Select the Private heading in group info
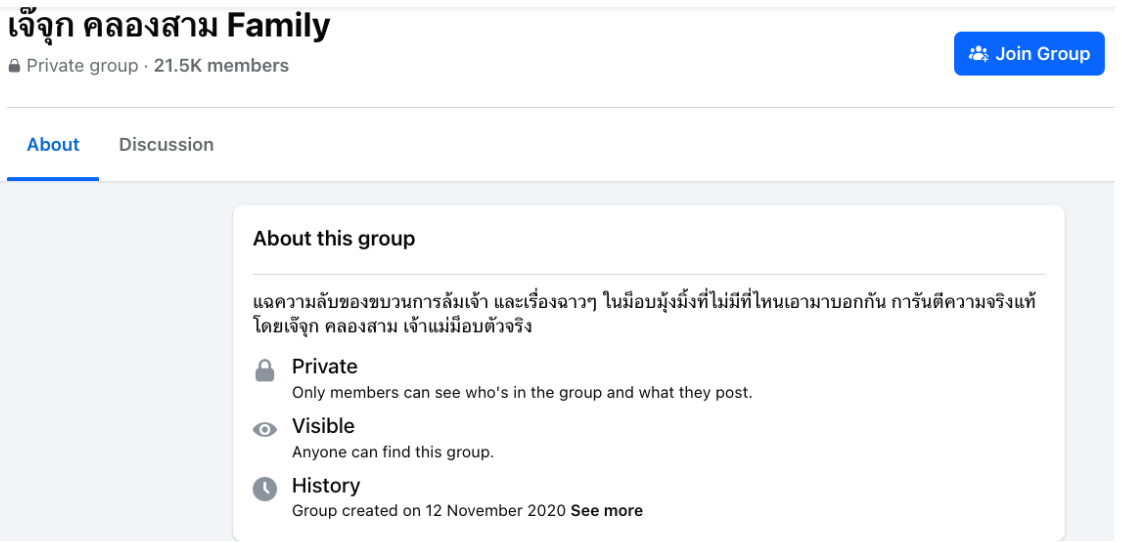The height and width of the screenshot is (543, 1122). pyautogui.click(x=324, y=367)
